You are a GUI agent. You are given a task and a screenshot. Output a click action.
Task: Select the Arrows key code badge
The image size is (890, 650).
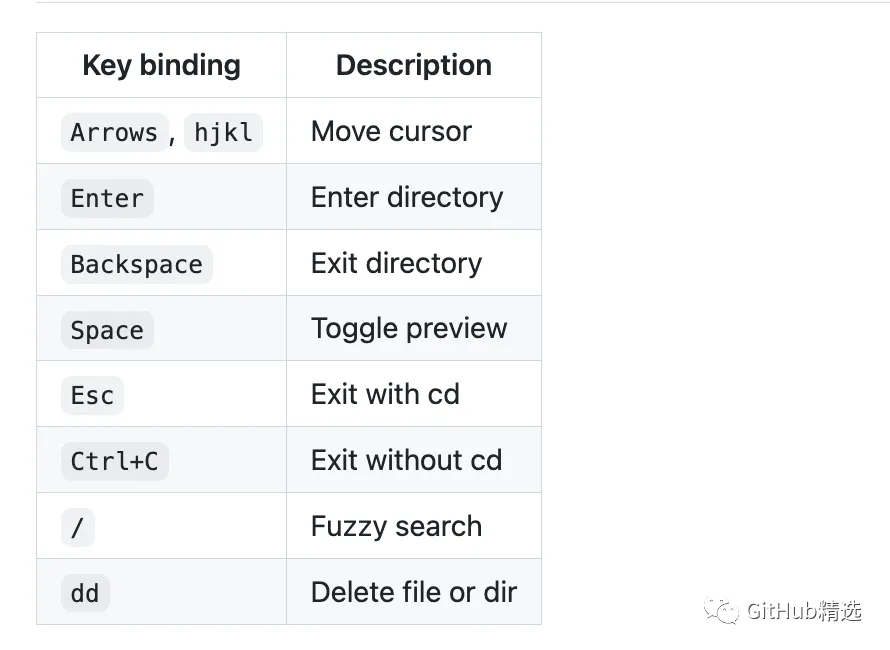click(x=114, y=132)
